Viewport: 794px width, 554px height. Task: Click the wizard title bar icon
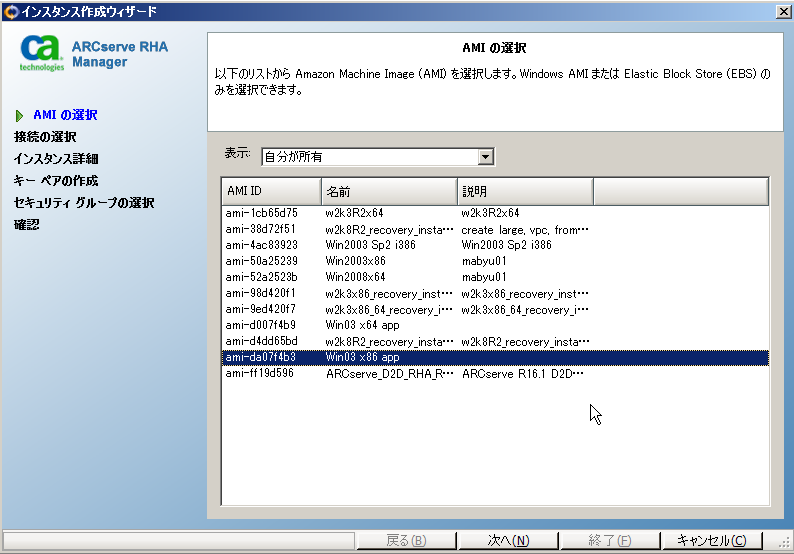coord(11,11)
